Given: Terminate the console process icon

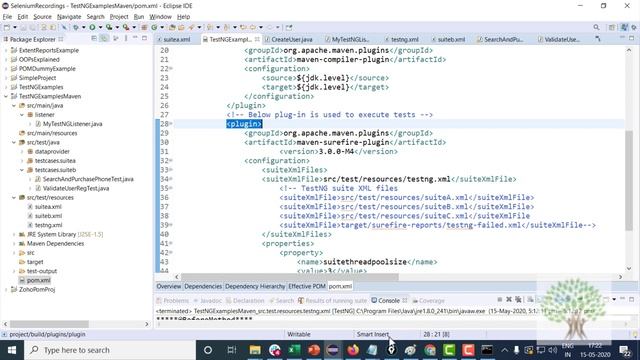Looking at the screenshot, I should point(500,300).
